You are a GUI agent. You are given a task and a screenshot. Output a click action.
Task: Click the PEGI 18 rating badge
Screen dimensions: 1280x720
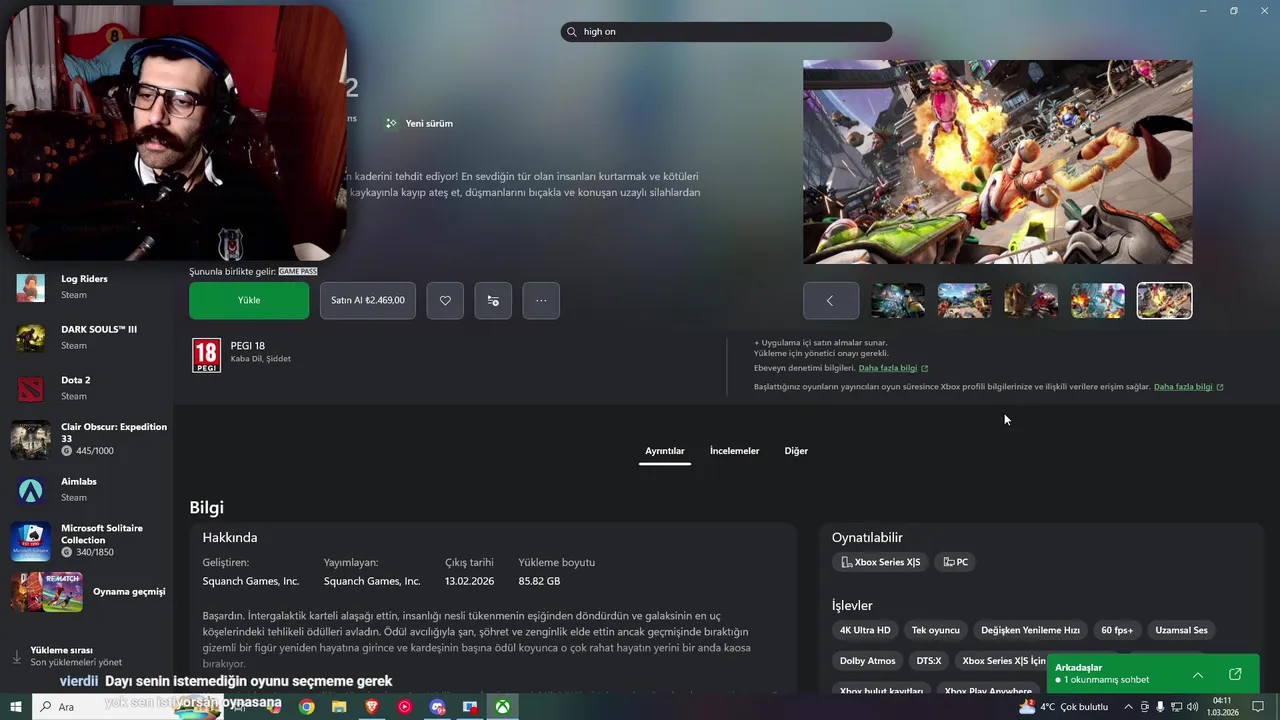click(x=206, y=355)
